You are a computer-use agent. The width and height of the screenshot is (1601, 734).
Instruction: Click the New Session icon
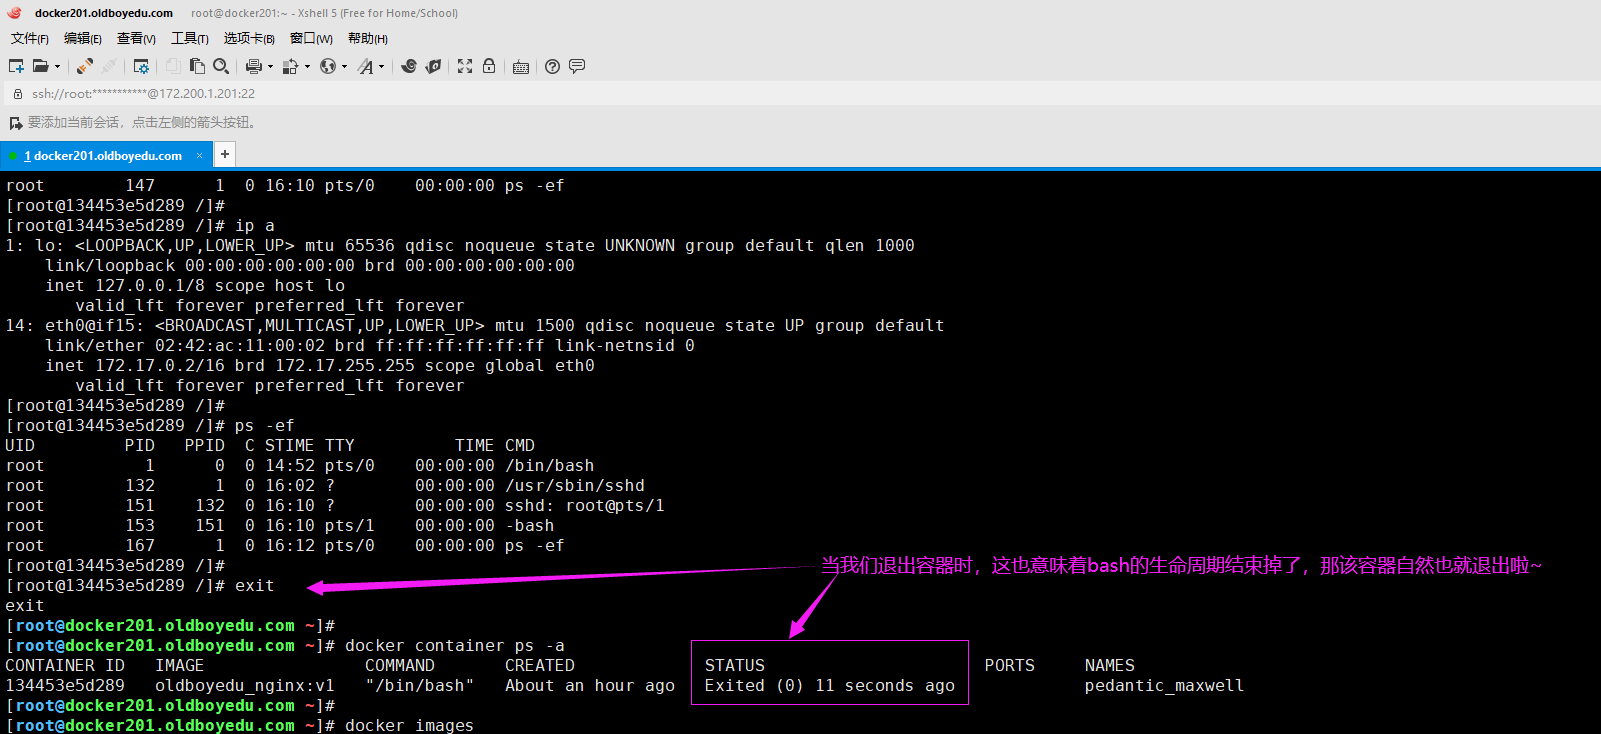[16, 66]
